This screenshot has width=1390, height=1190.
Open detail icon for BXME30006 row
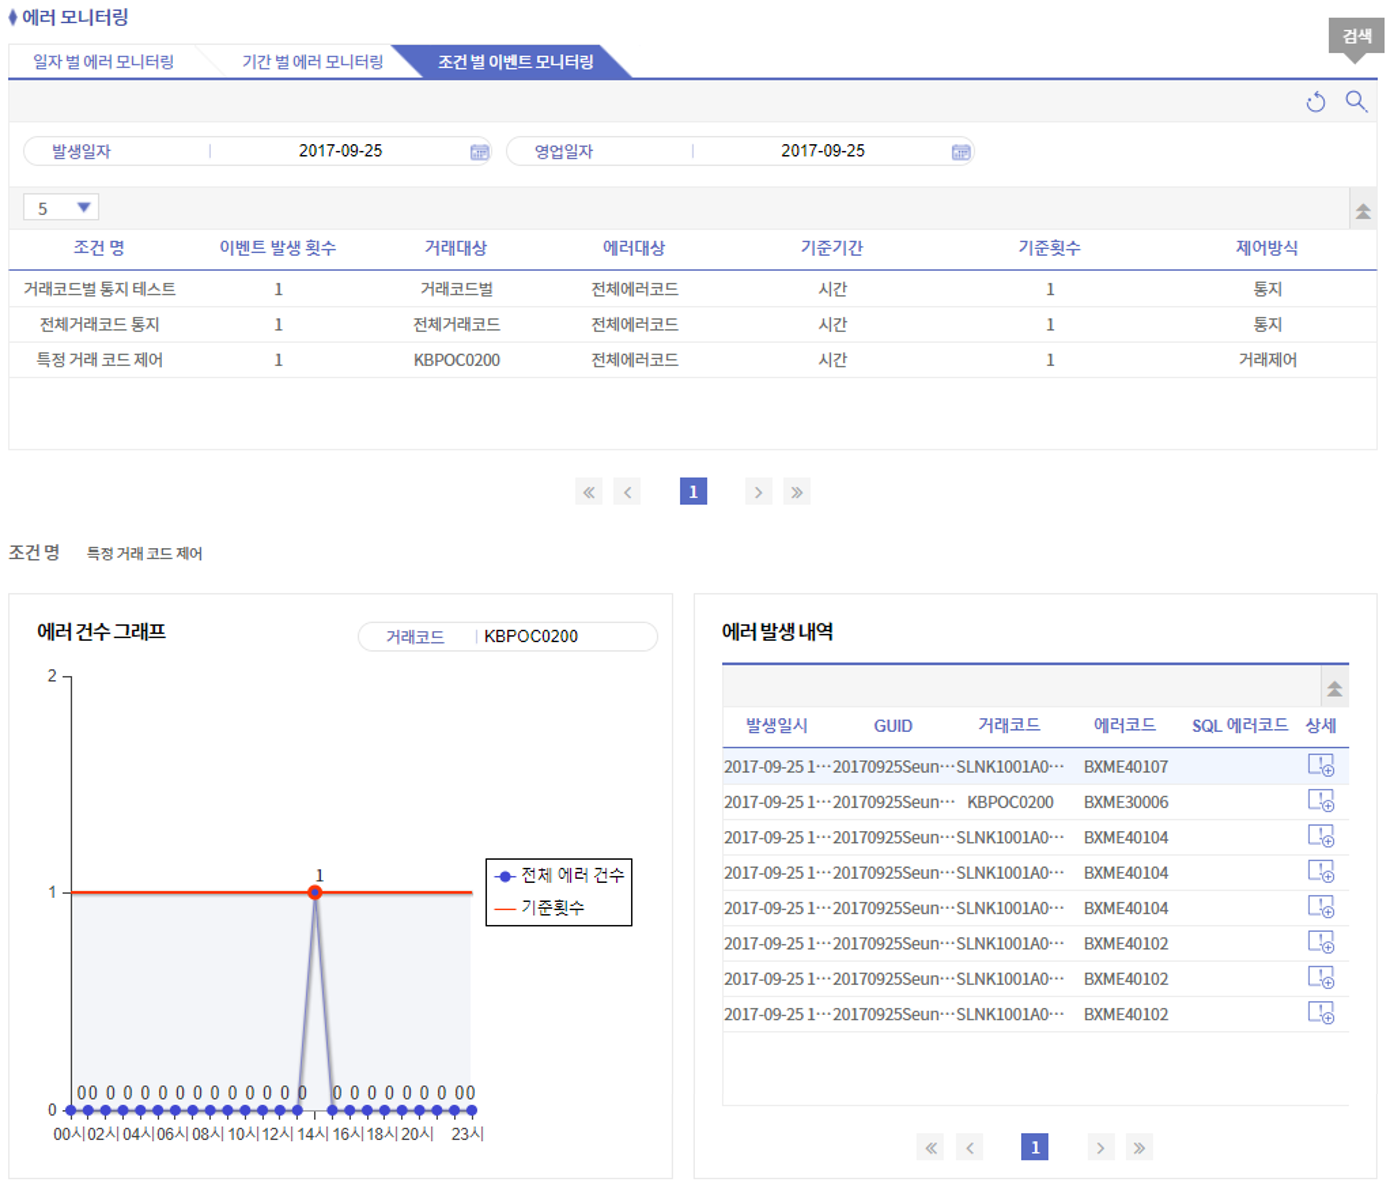[x=1321, y=801]
